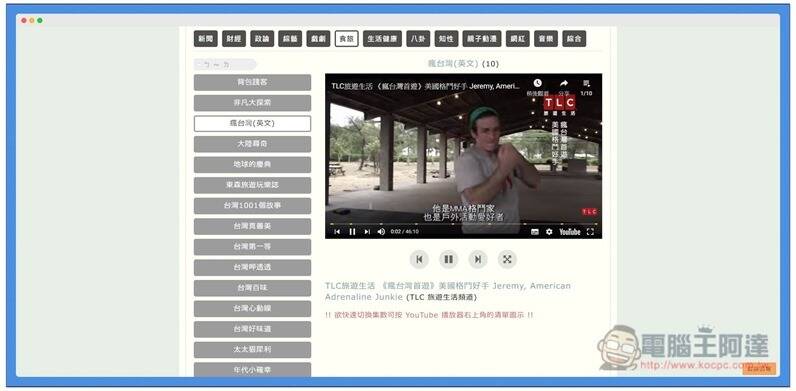796x391 pixels.
Task: Click round previous button below video
Action: click(419, 259)
